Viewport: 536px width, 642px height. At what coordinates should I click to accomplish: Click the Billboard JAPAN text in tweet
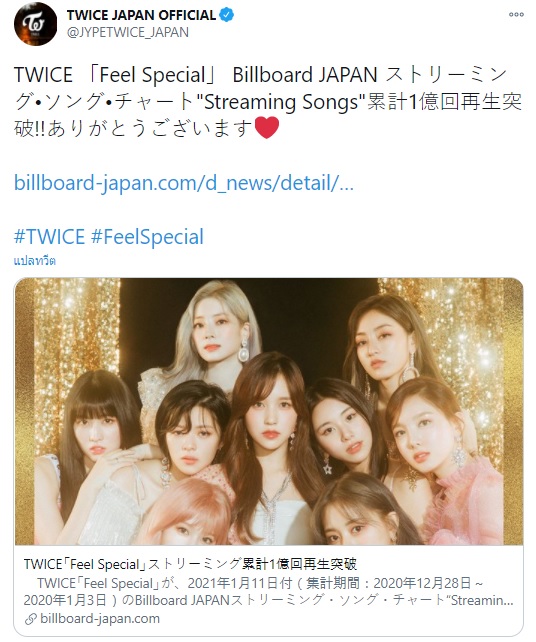coord(305,75)
